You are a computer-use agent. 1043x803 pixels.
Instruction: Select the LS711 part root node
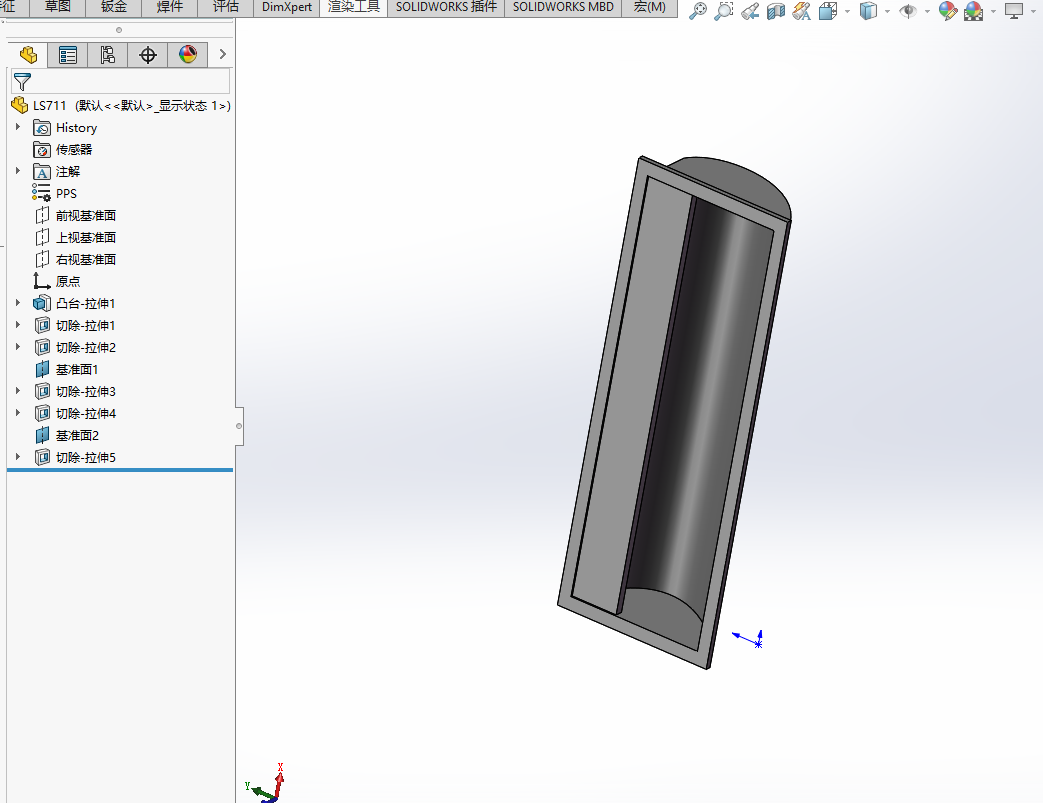(120, 105)
